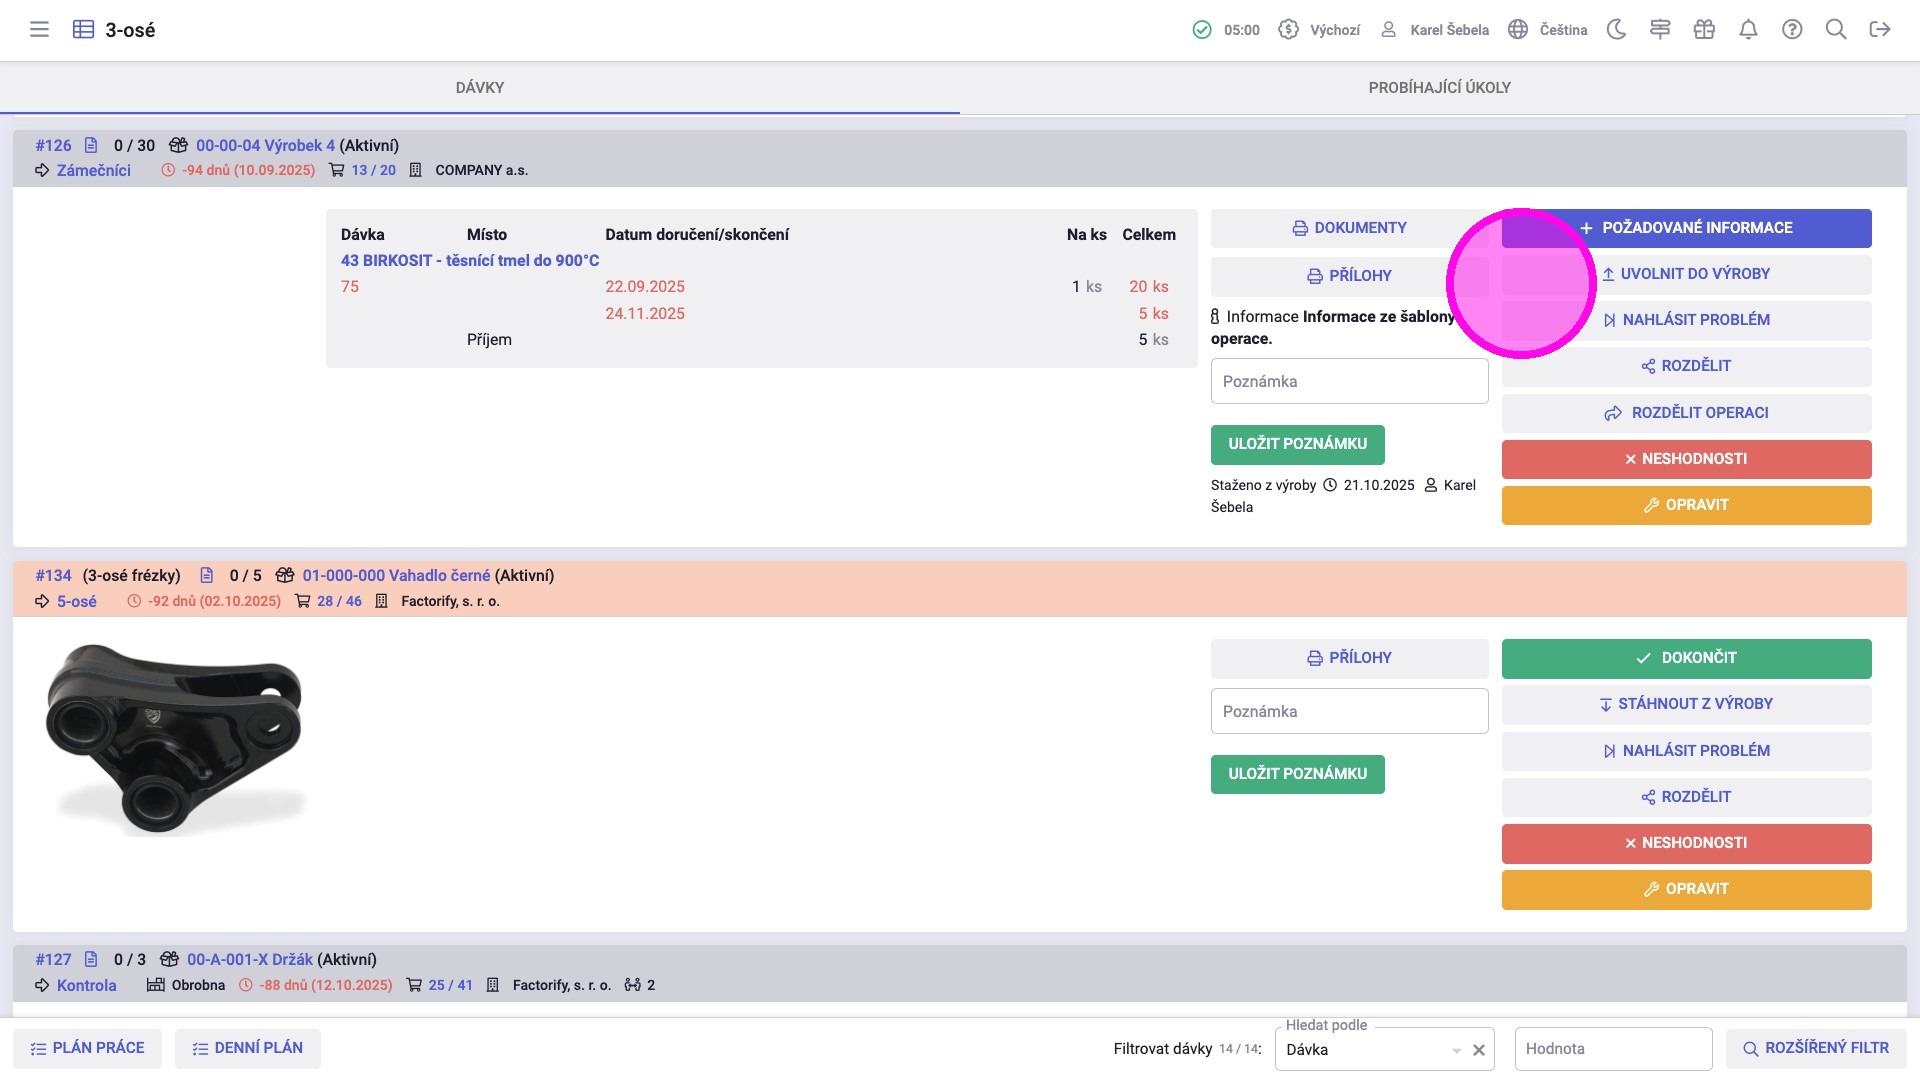Clear the Hledat podle selection
Viewport: 1920px width, 1080px height.
(x=1479, y=1050)
